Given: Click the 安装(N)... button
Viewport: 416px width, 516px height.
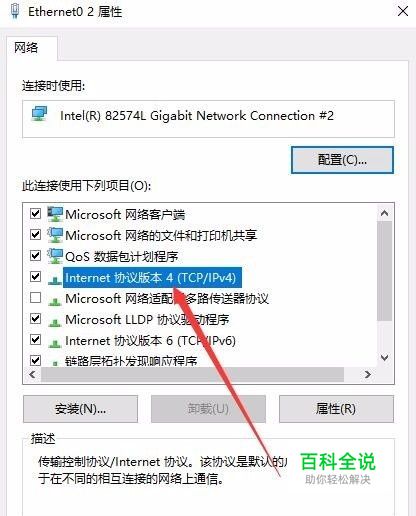Looking at the screenshot, I should click(80, 409).
